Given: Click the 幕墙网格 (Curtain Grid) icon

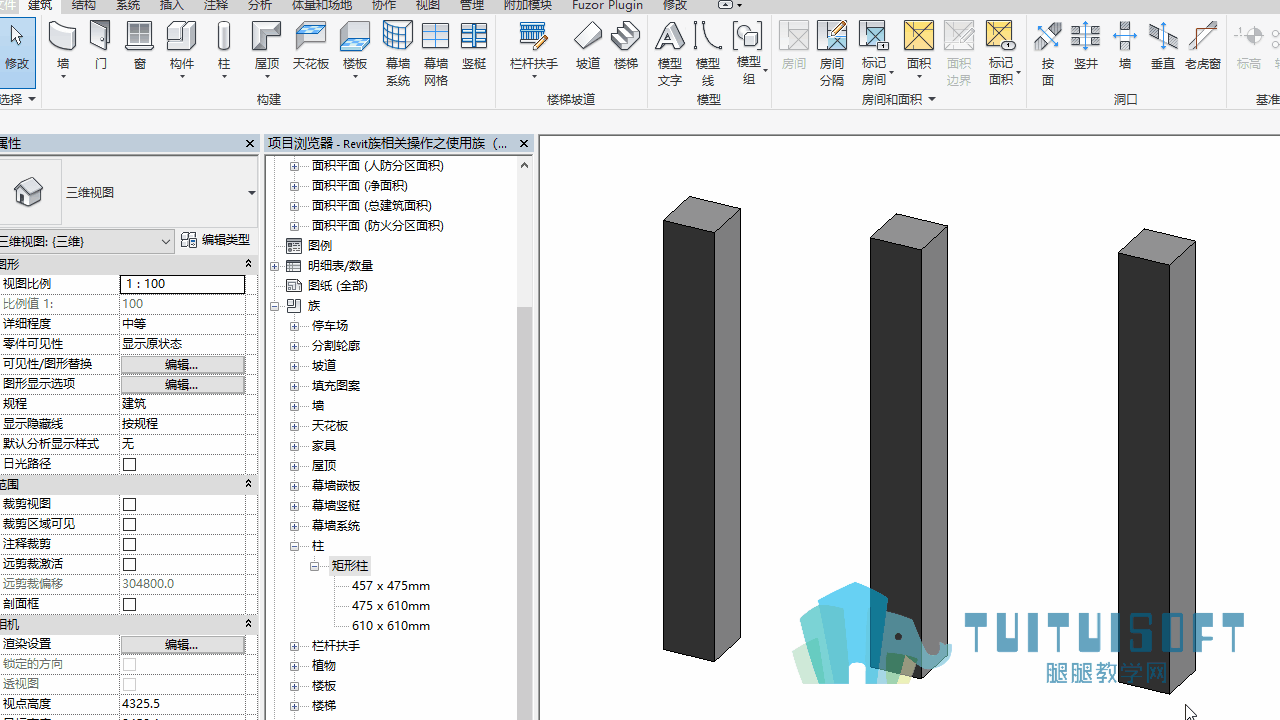Looking at the screenshot, I should click(x=436, y=55).
